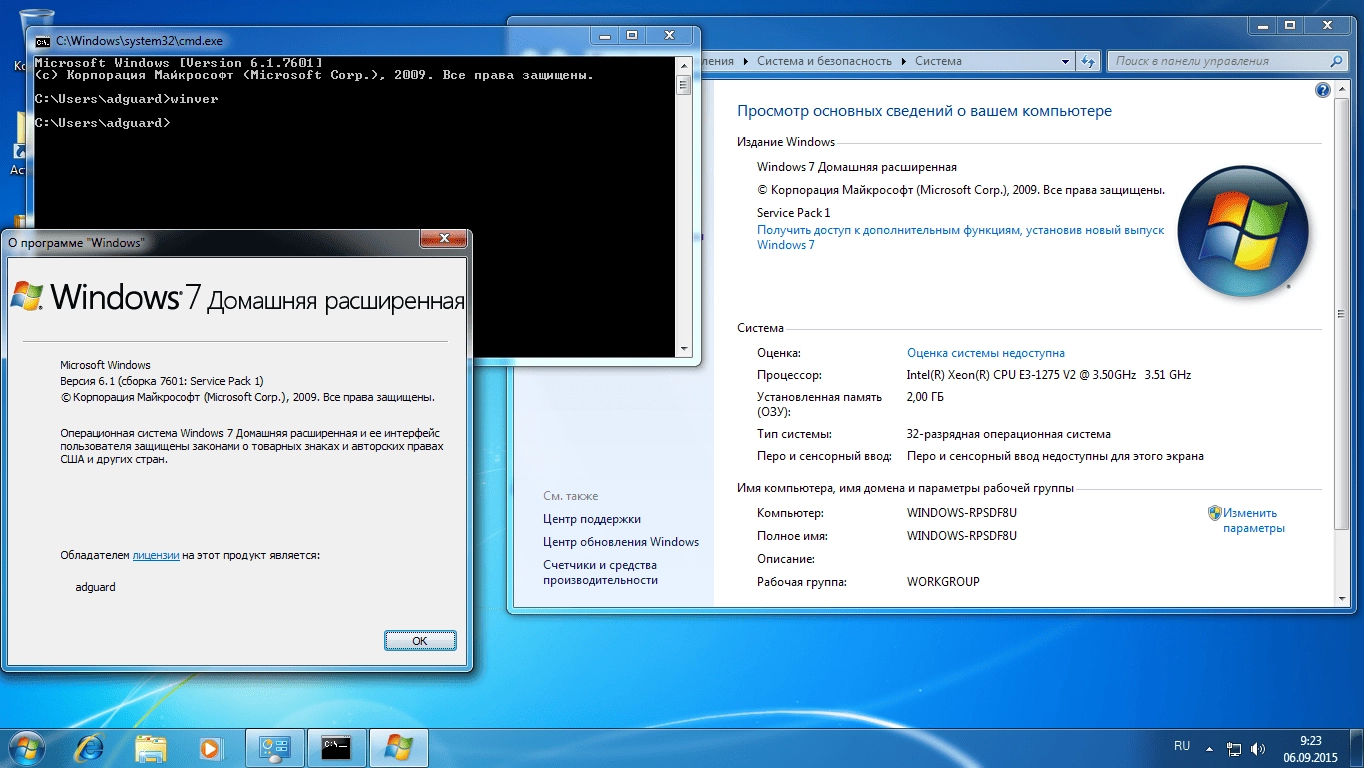Image resolution: width=1364 pixels, height=768 pixels.
Task: Click cmd window scrollbar down arrow
Action: tap(684, 349)
